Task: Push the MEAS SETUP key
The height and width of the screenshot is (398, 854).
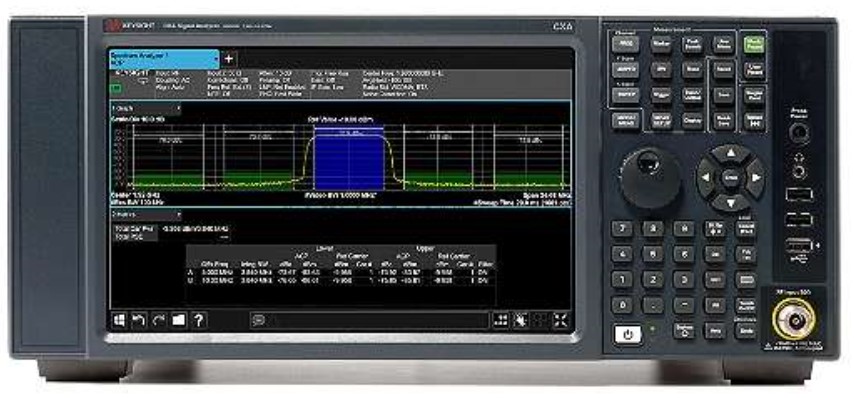Action: pyautogui.click(x=661, y=120)
